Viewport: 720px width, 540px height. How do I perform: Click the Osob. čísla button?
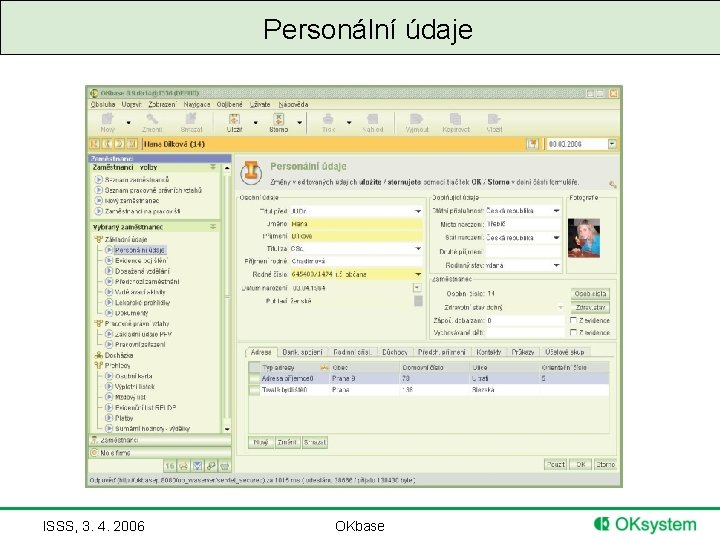(x=590, y=293)
